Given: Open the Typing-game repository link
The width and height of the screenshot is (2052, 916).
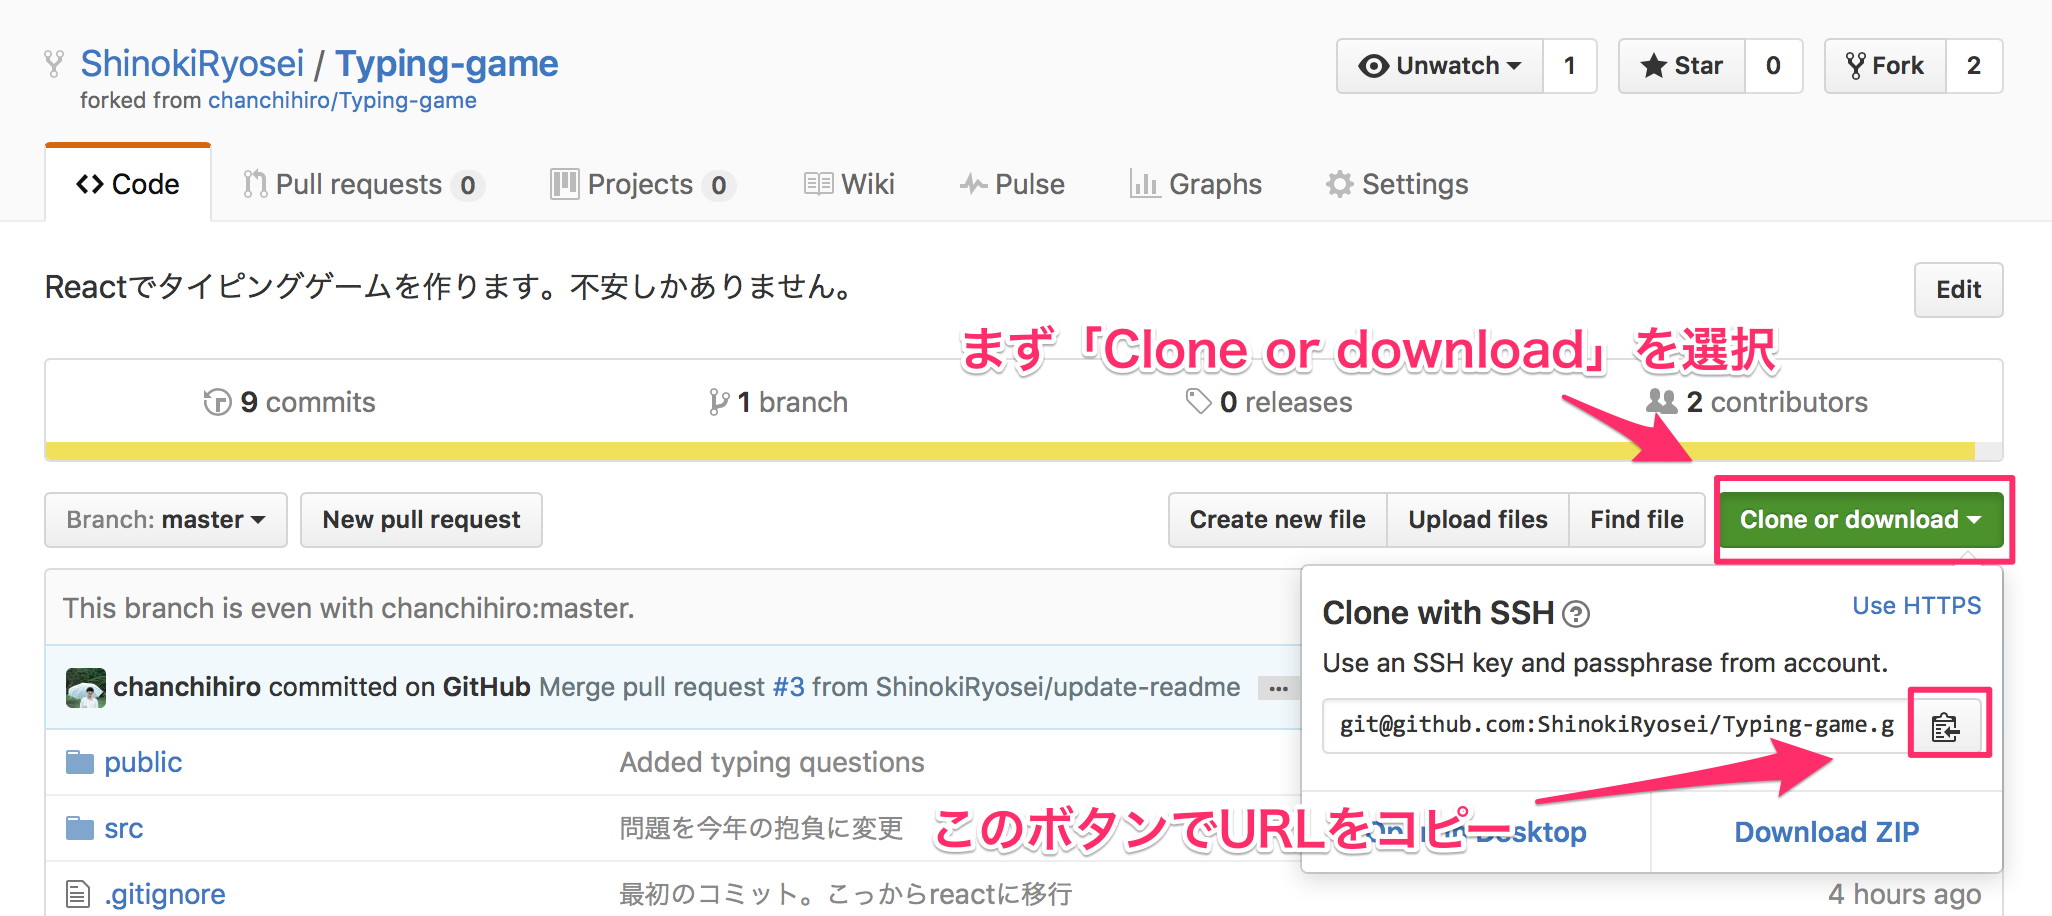Looking at the screenshot, I should click(446, 64).
